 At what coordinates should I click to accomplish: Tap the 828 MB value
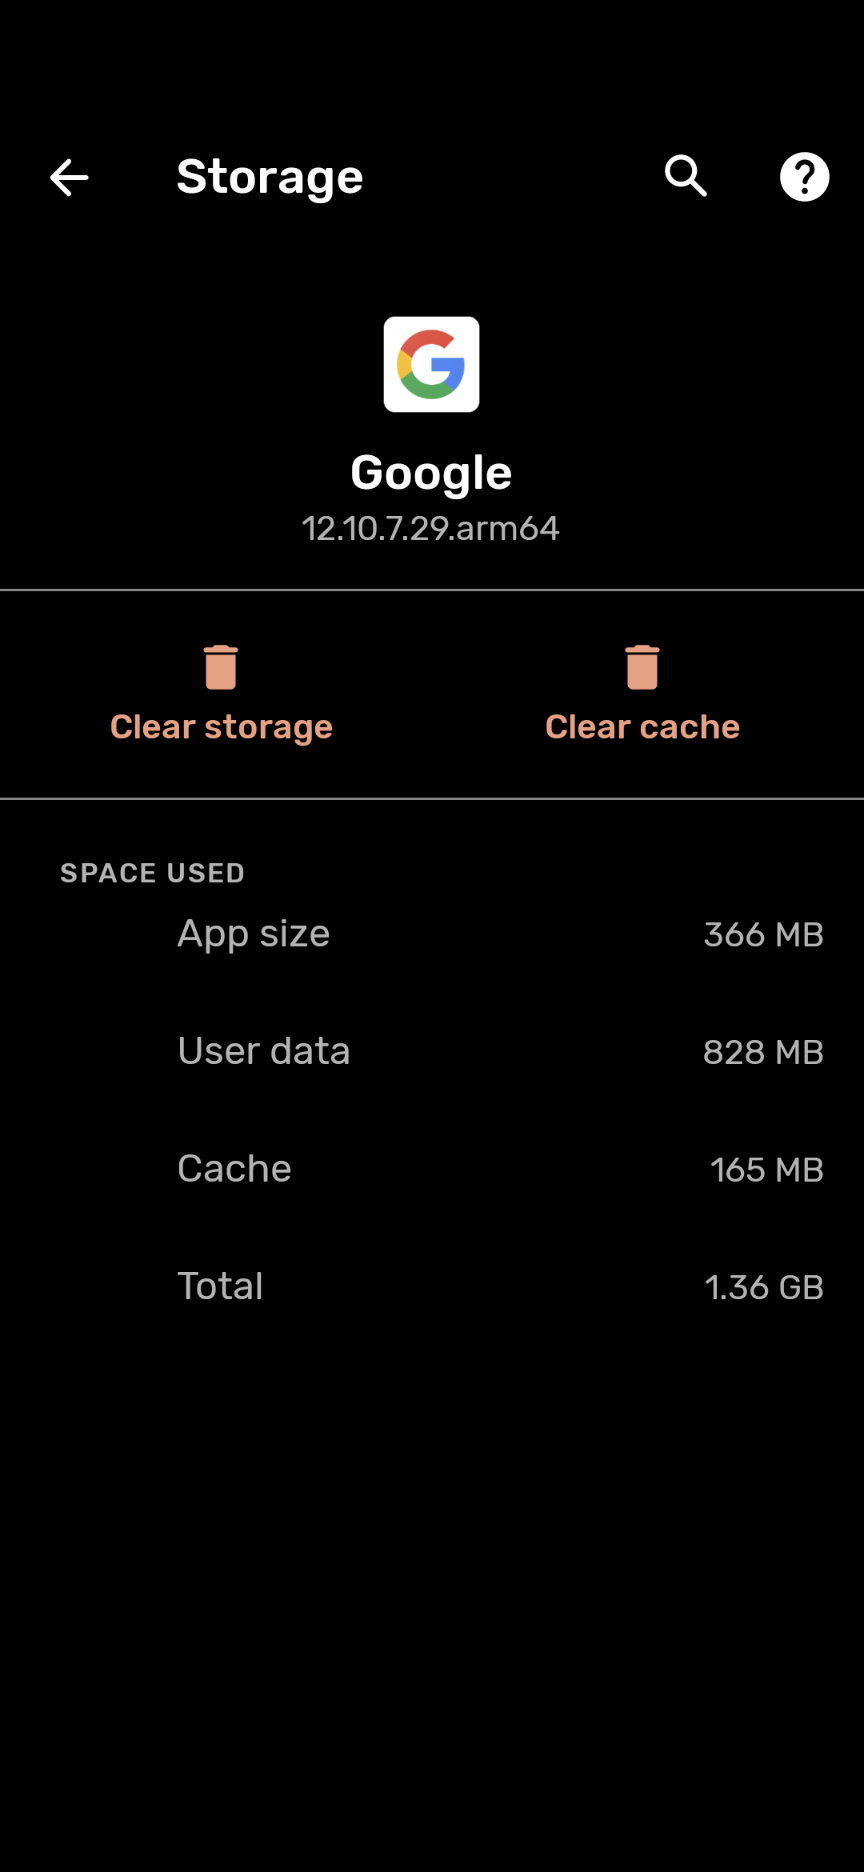[763, 1053]
